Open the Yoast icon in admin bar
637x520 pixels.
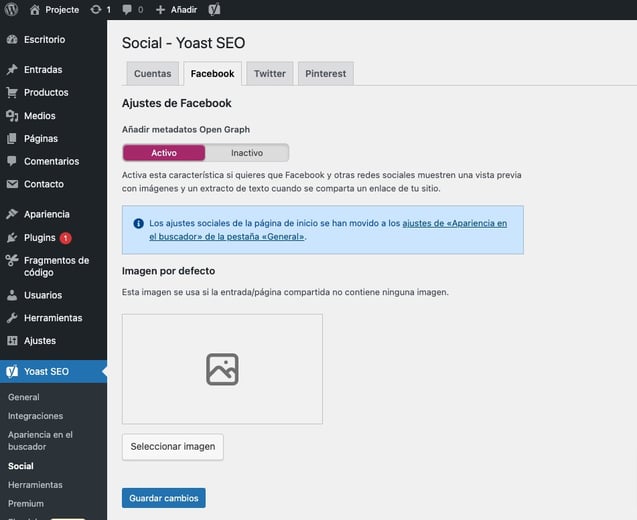click(214, 10)
